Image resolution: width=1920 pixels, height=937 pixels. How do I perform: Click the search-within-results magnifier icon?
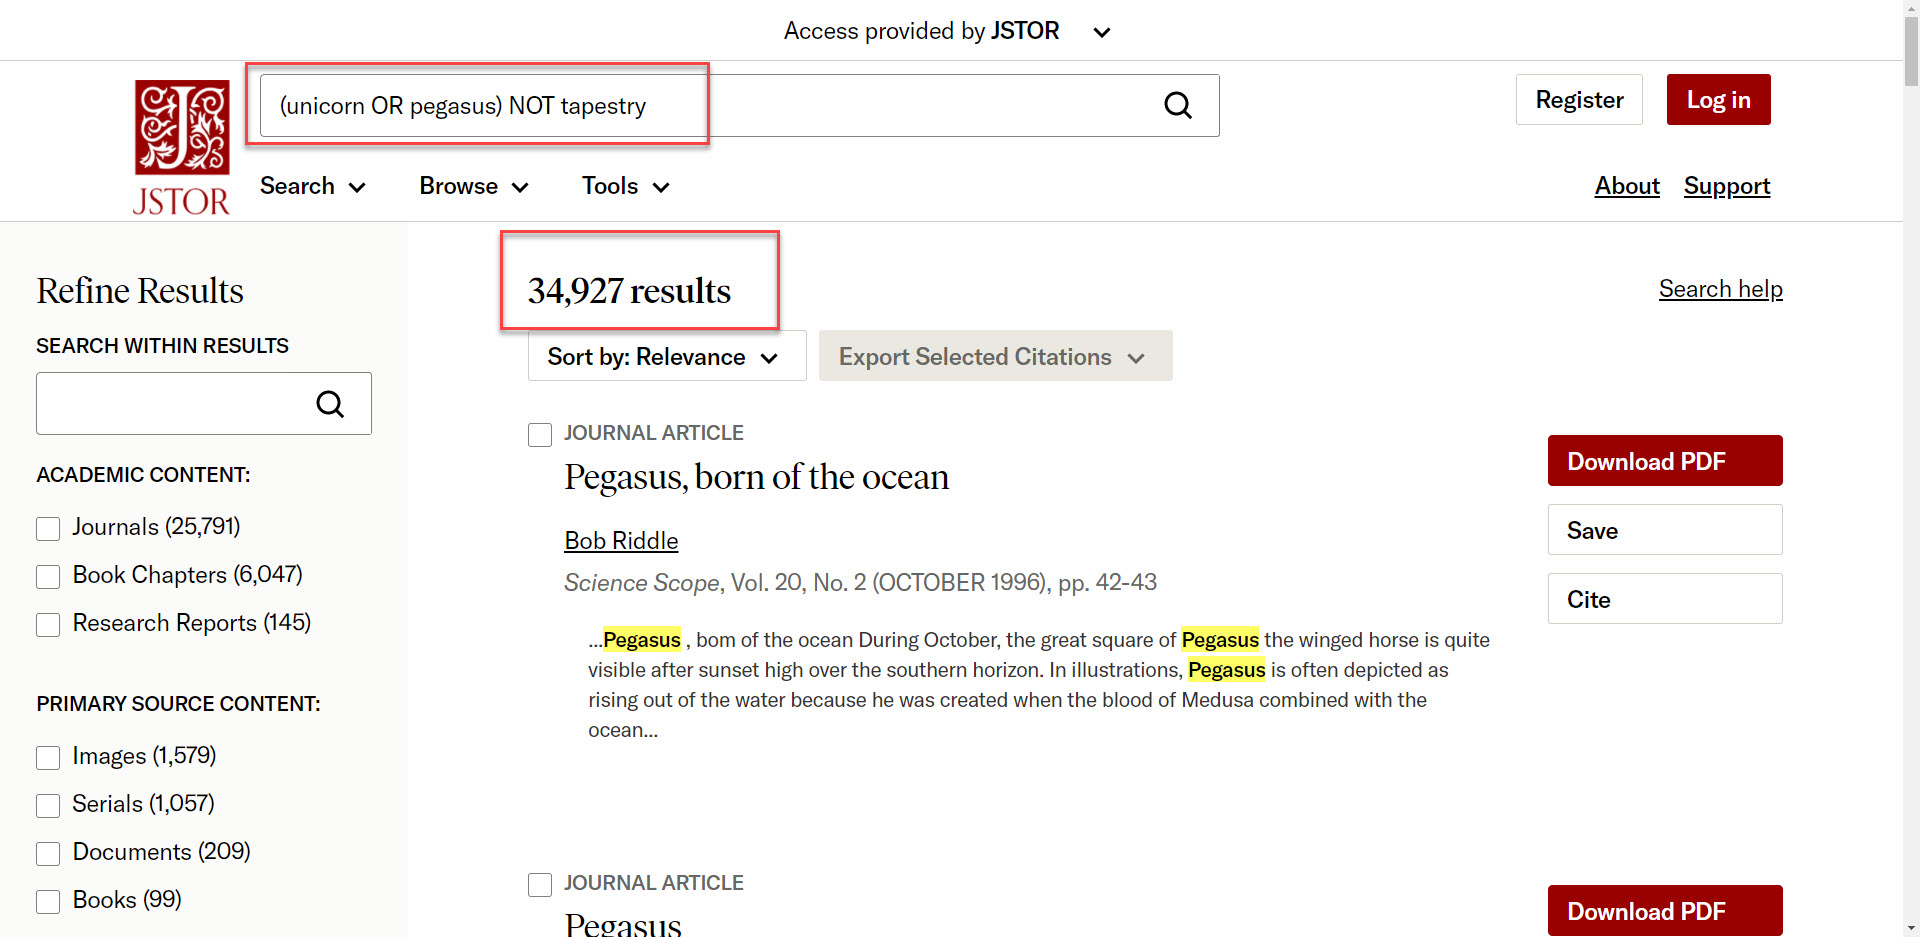pyautogui.click(x=330, y=404)
